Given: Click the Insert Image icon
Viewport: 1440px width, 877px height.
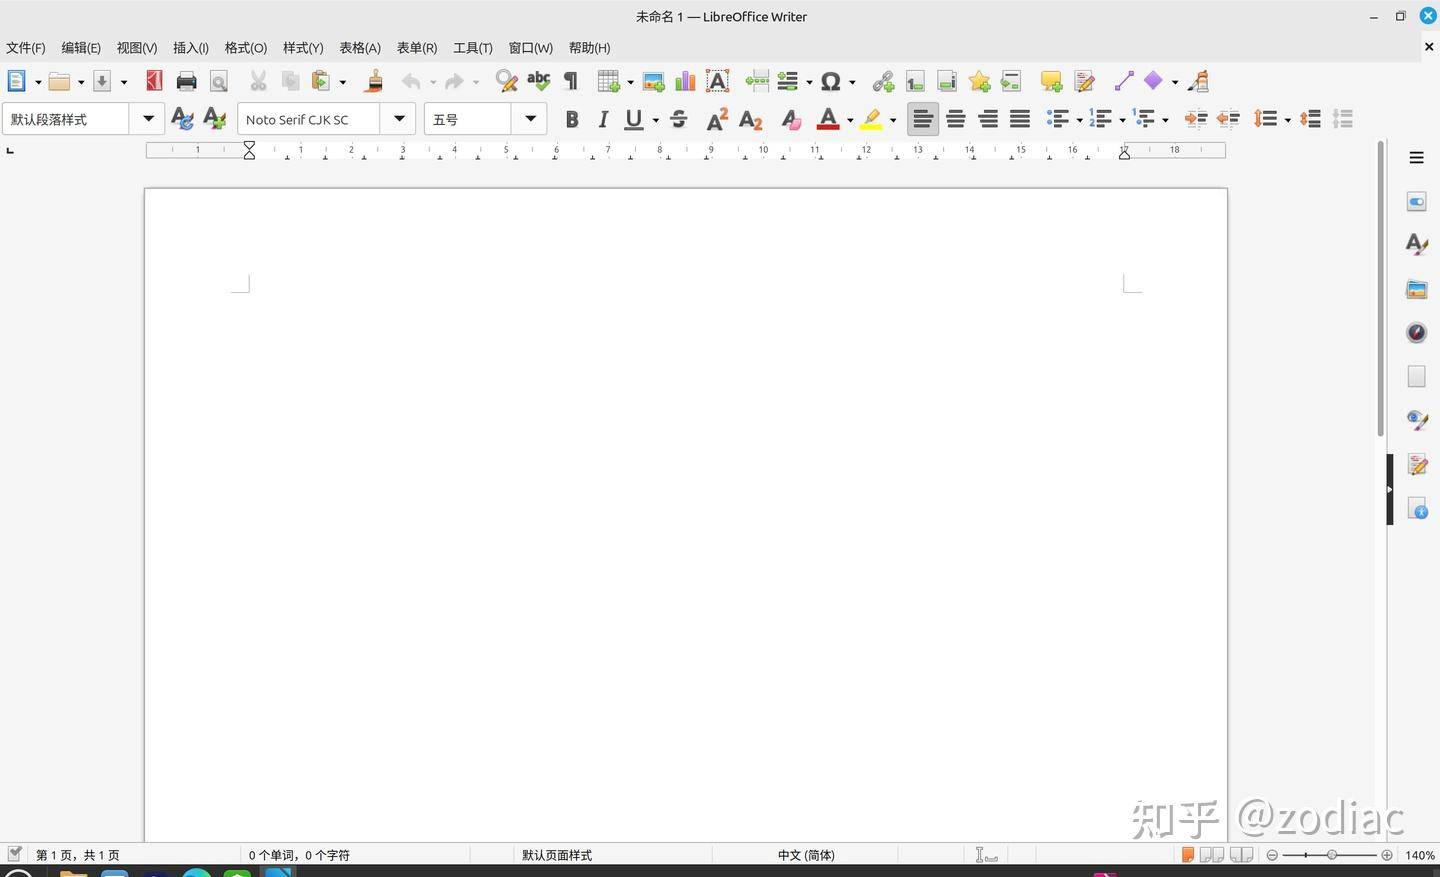Looking at the screenshot, I should click(x=654, y=81).
